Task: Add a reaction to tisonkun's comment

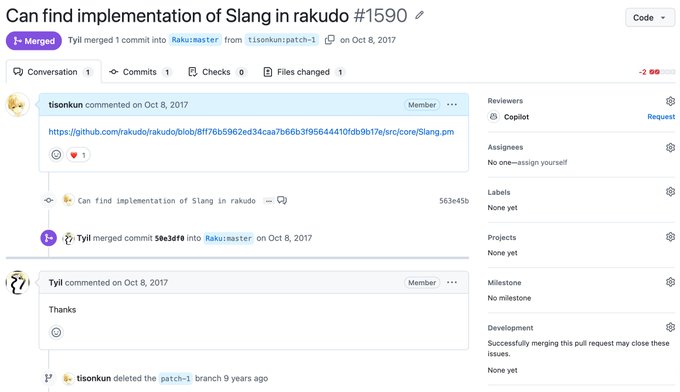Action: 56,155
